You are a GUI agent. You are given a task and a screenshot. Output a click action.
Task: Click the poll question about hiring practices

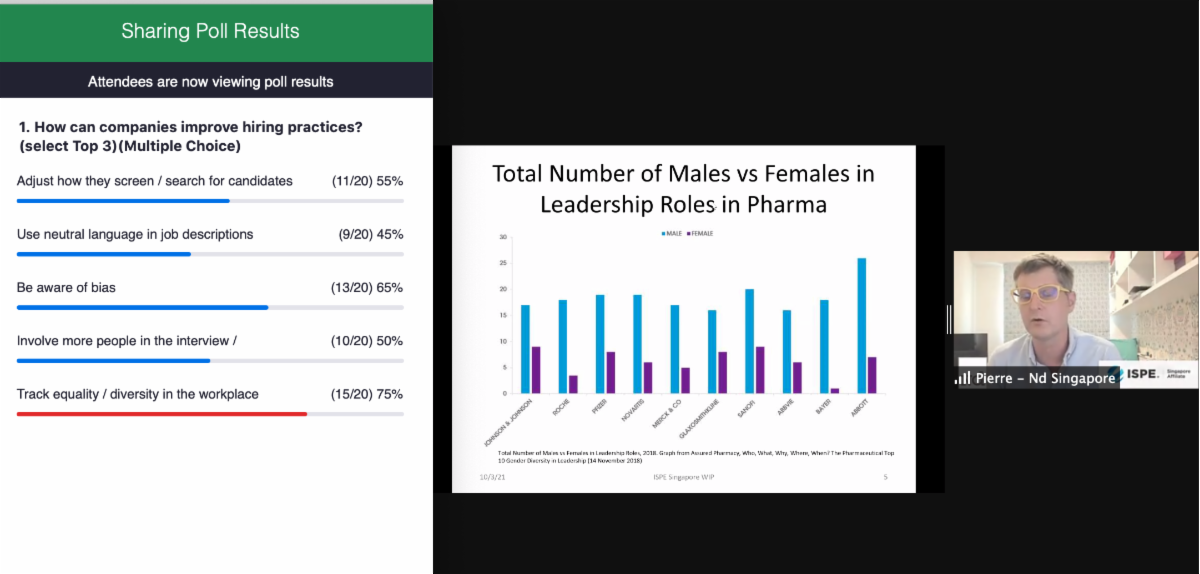click(x=190, y=137)
